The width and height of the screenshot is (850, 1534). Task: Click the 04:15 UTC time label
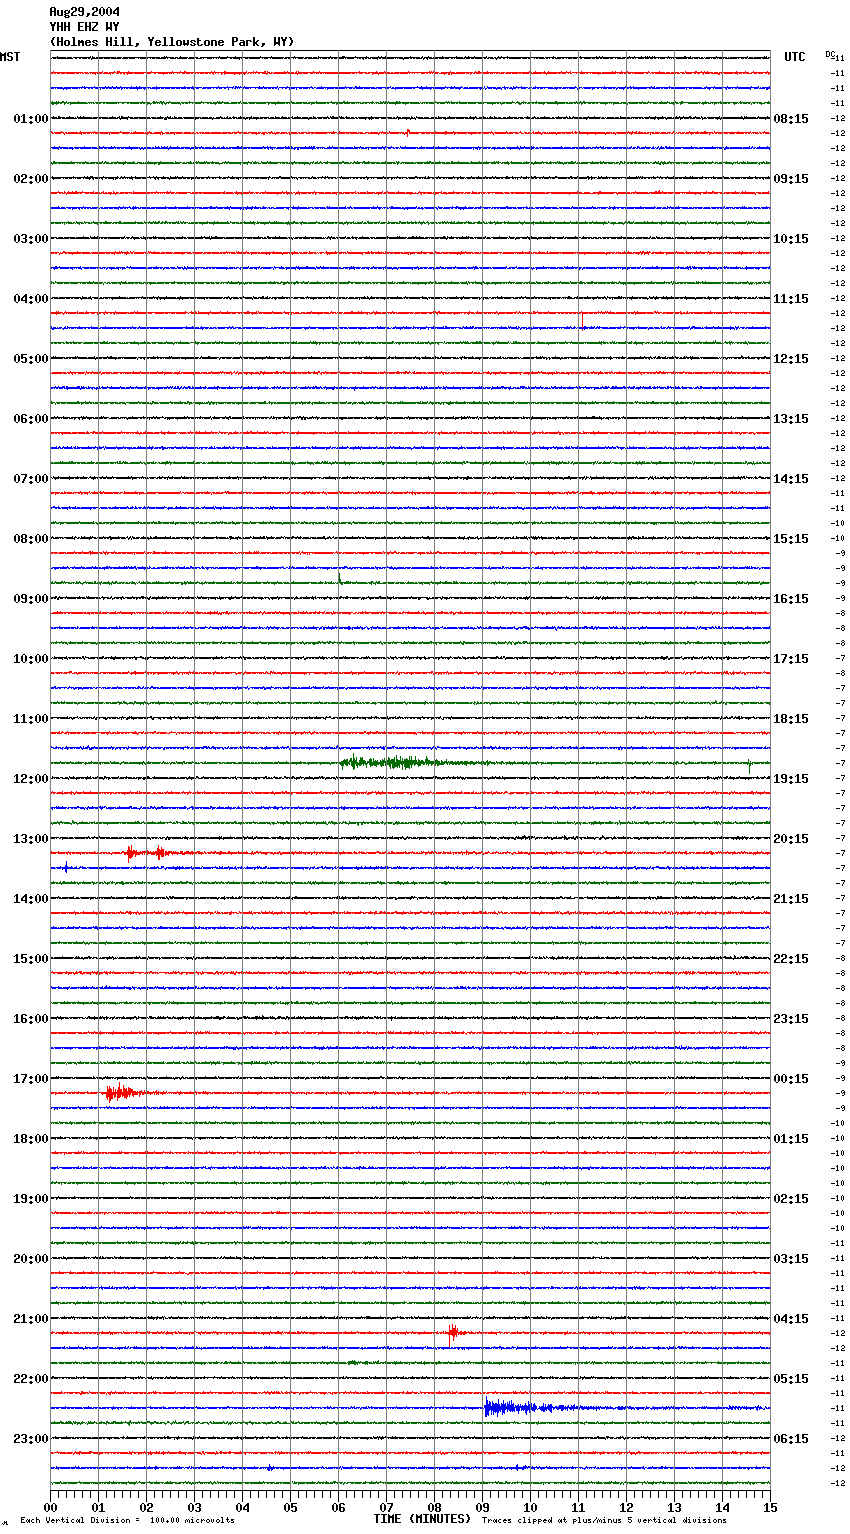[x=791, y=1319]
